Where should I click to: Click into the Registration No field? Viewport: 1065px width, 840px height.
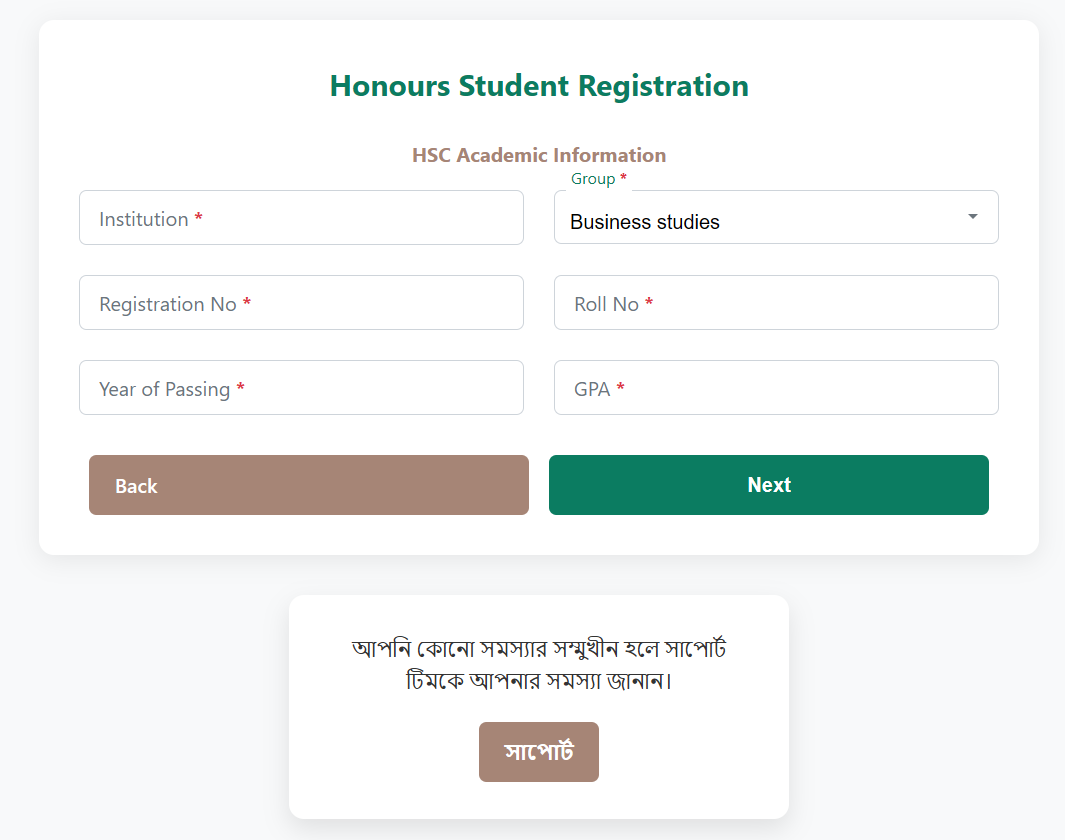[x=301, y=303]
